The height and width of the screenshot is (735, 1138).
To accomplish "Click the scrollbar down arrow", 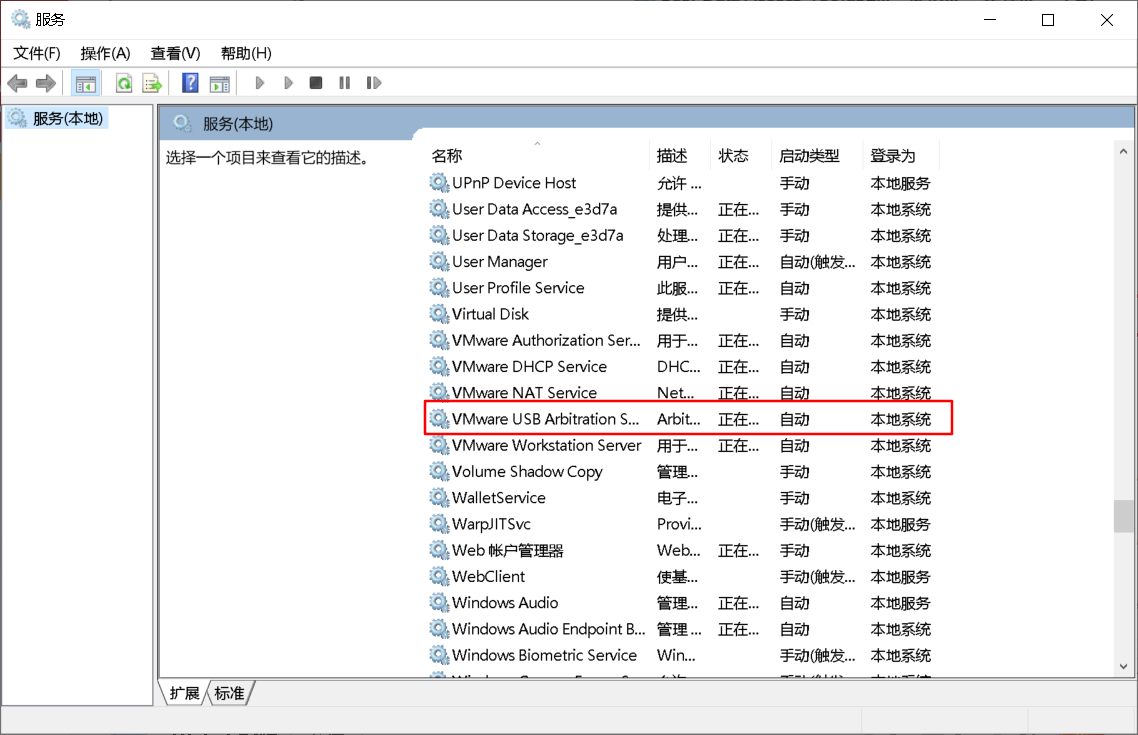I will click(1123, 666).
